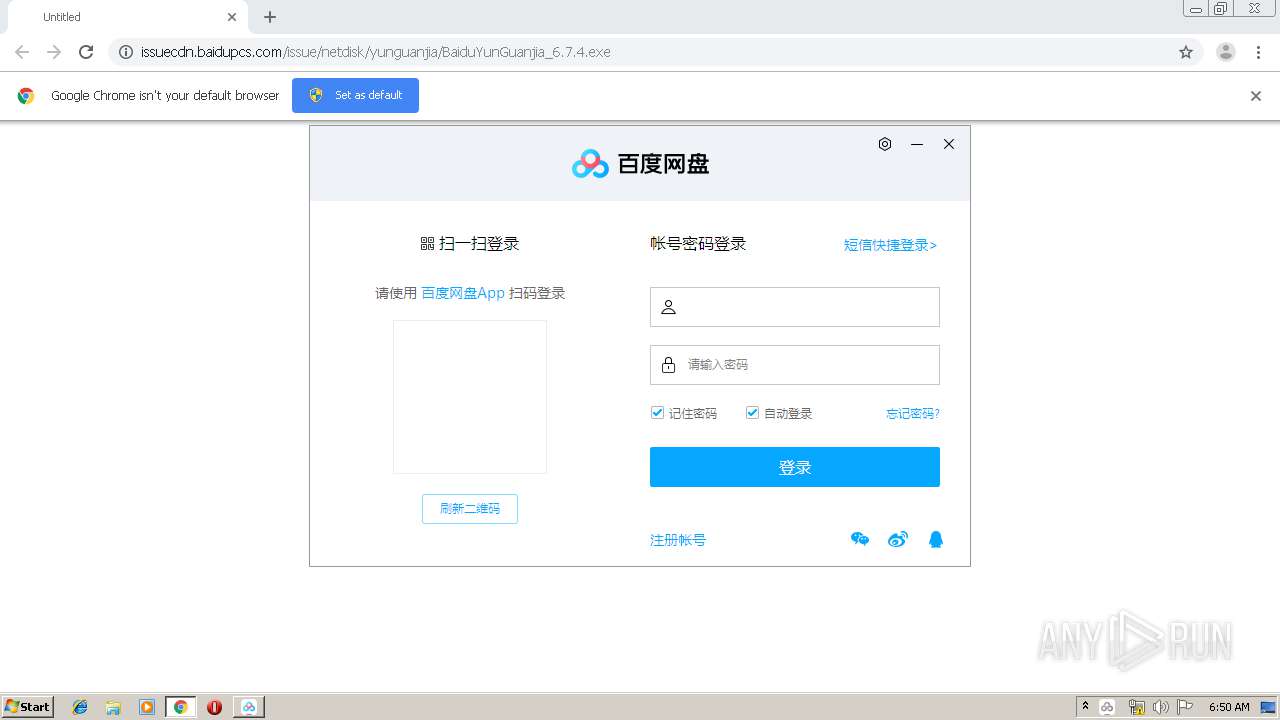Screen dimensions: 1280x720
Task: Toggle the 自动登录 checkbox
Action: [x=752, y=413]
